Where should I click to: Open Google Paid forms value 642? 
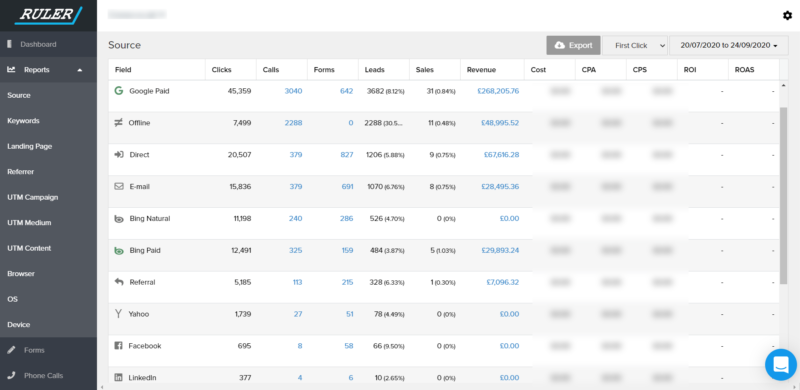click(346, 91)
